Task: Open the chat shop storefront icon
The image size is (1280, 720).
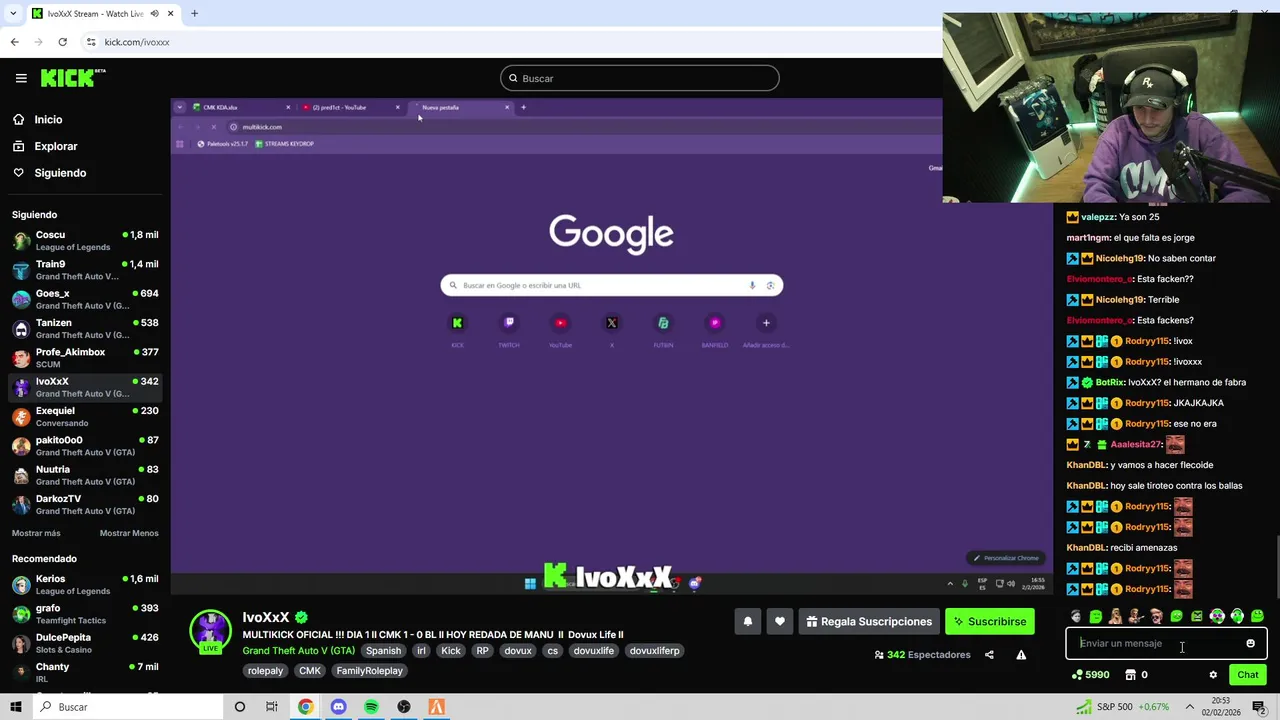Action: point(1131,675)
